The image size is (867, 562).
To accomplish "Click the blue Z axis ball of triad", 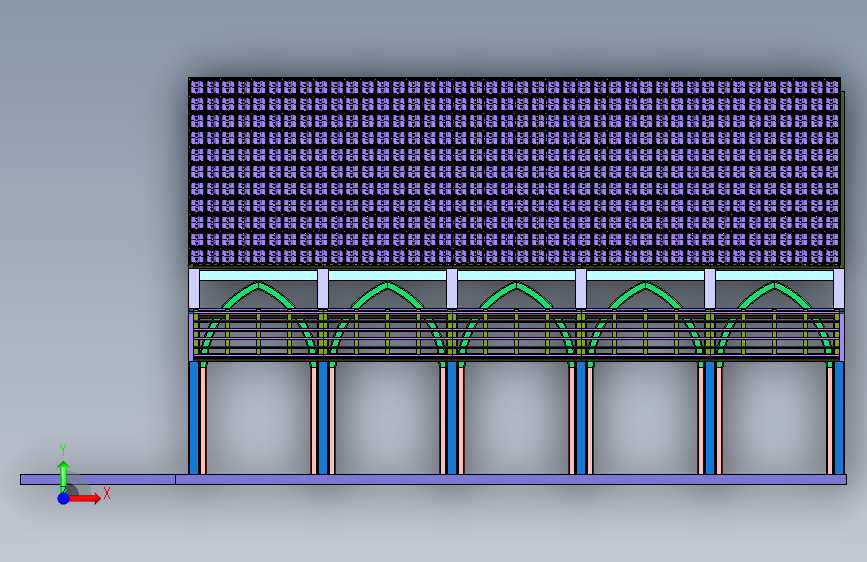I will point(63,498).
